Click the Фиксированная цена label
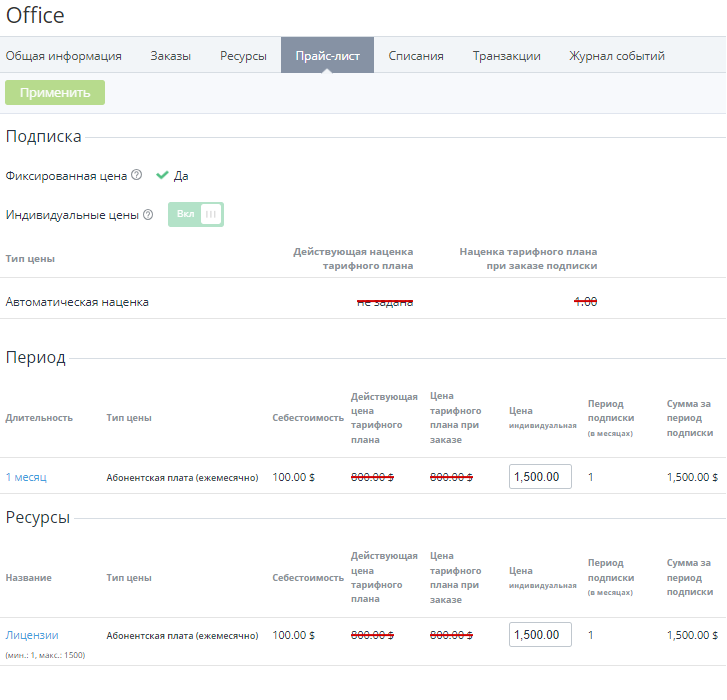The image size is (727, 700). tap(66, 176)
